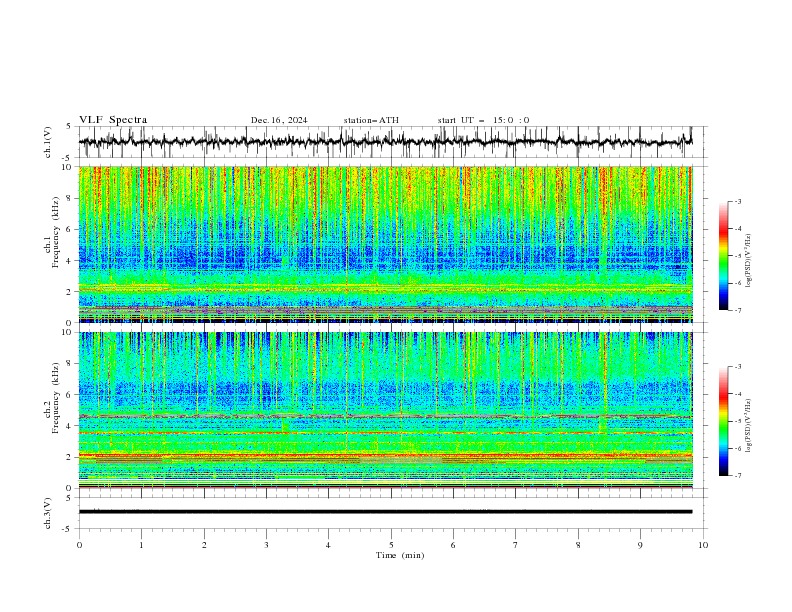This screenshot has height=612, width=792.
Task: Click inside the ch.1 frequency spectrogram
Action: (386, 244)
